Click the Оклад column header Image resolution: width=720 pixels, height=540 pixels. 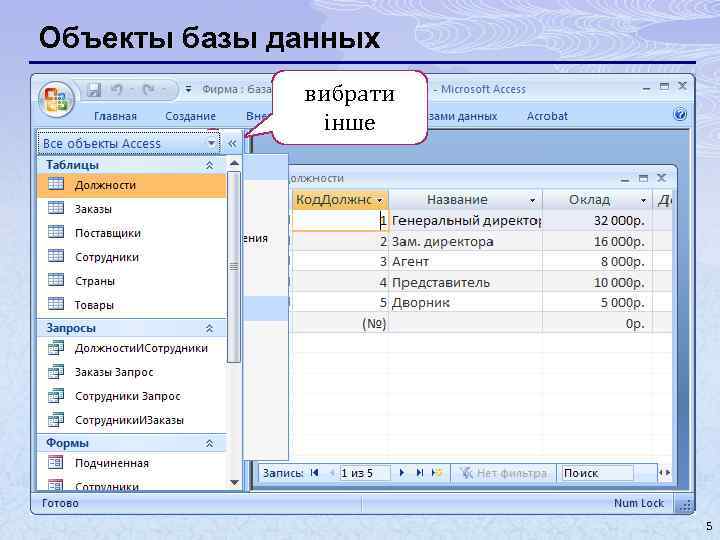(x=597, y=200)
